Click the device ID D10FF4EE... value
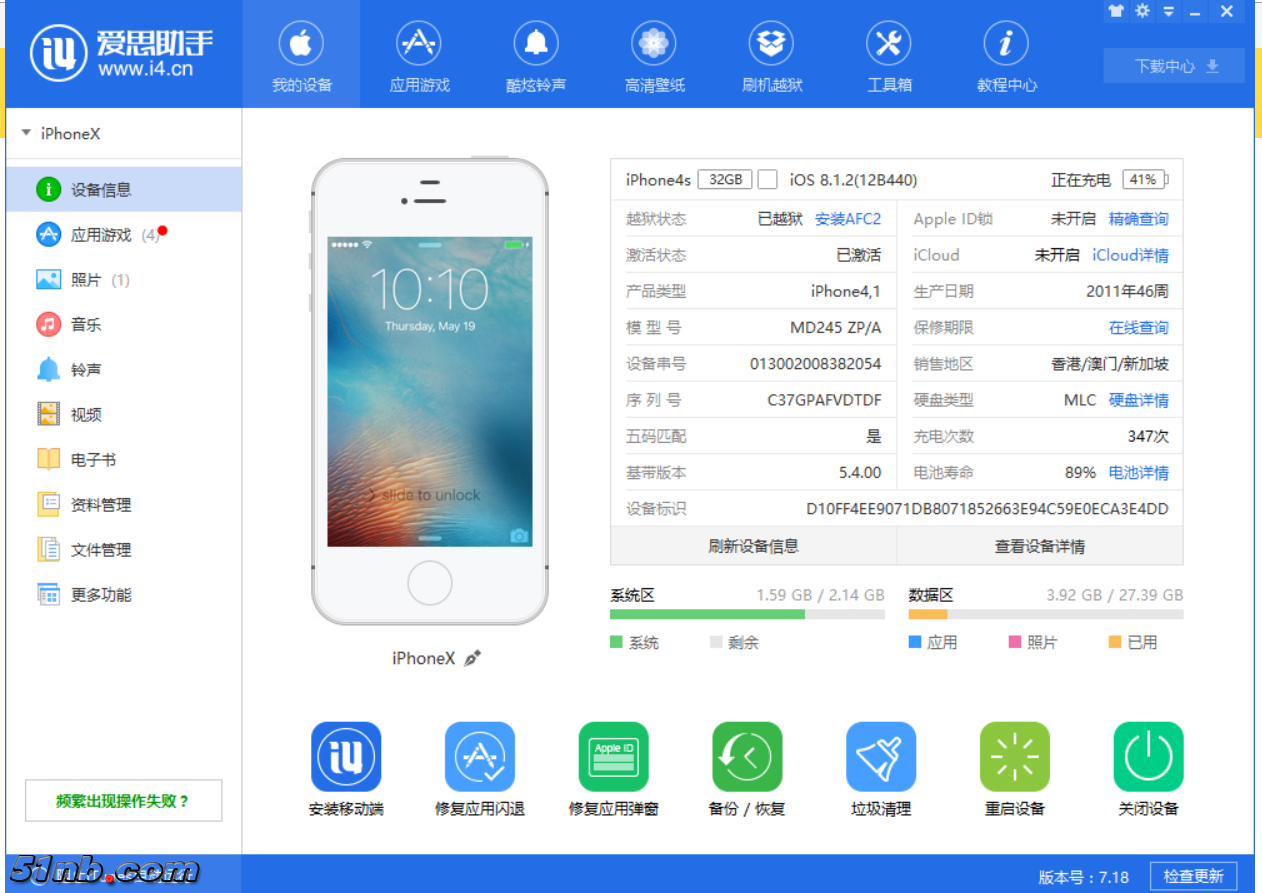The height and width of the screenshot is (893, 1262). [987, 509]
